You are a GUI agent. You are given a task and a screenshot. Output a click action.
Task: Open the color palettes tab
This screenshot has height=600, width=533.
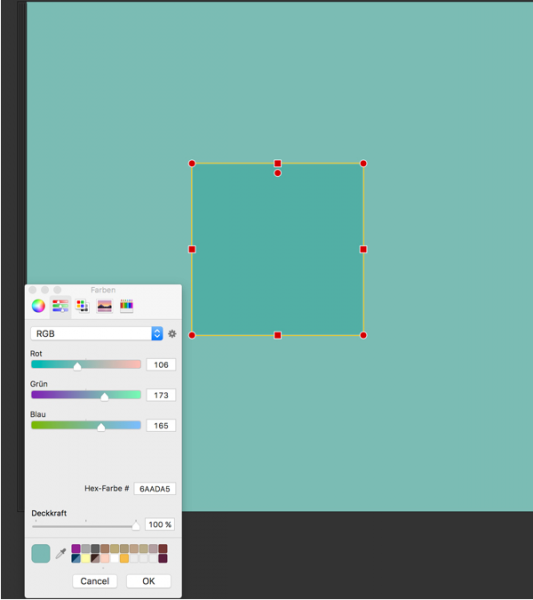[82, 306]
